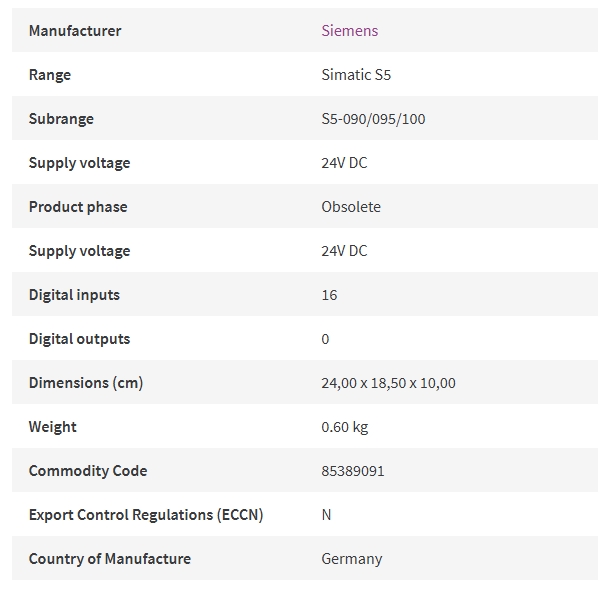This screenshot has height=594, width=610.
Task: Select the commodity code 85389091
Action: (x=352, y=471)
